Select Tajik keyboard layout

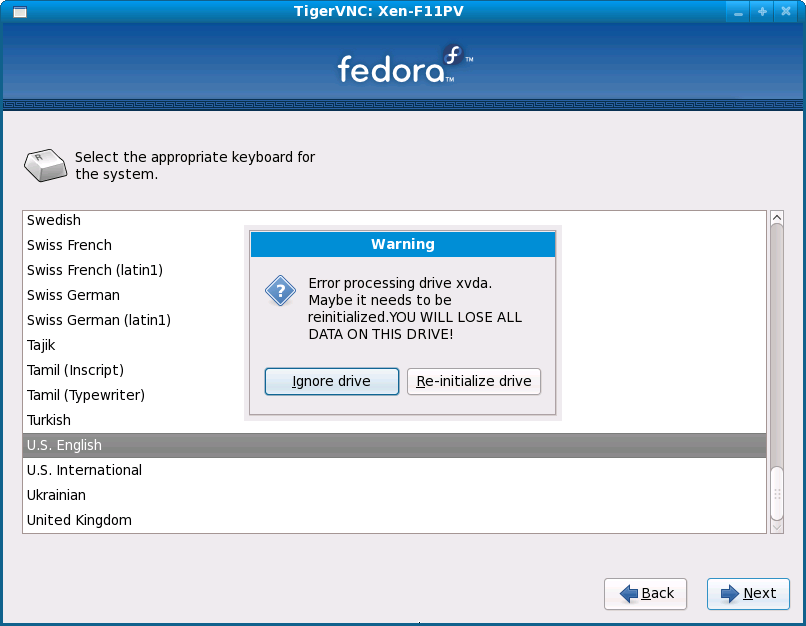[41, 345]
